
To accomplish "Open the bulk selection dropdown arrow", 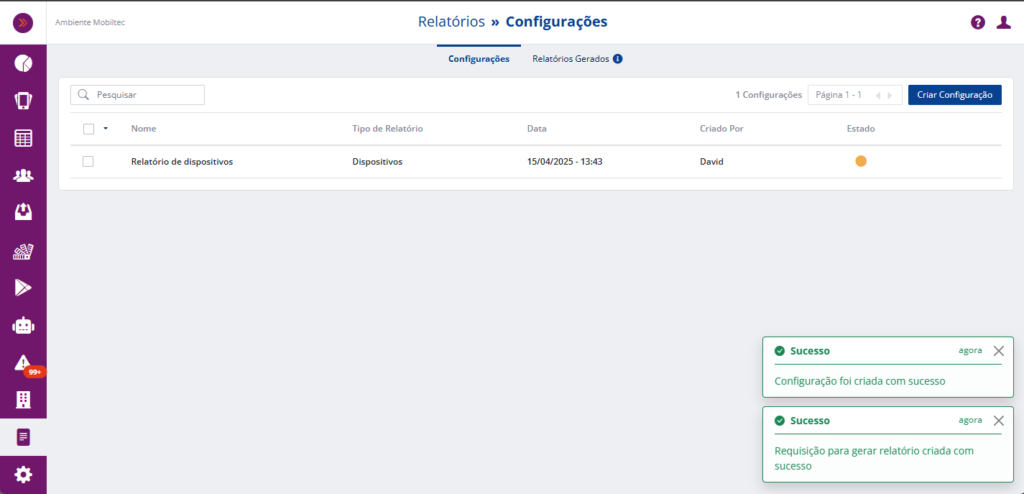I will (x=105, y=128).
